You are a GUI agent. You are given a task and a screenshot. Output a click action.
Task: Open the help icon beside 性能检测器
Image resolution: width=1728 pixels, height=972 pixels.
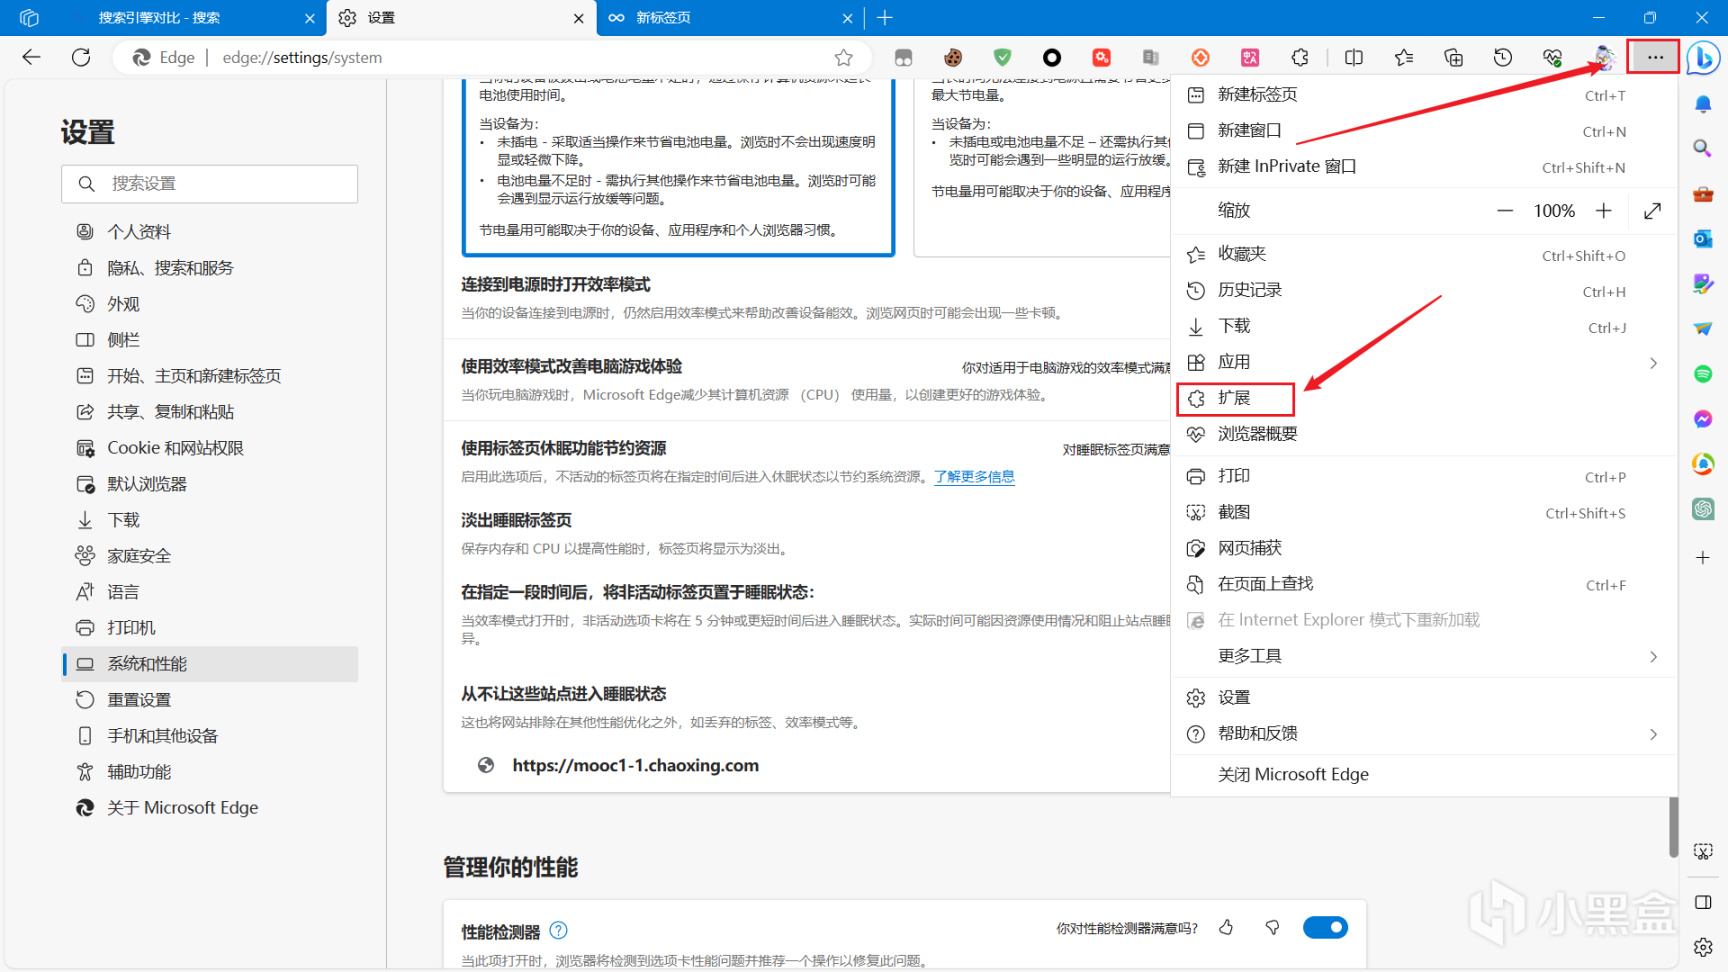click(x=559, y=931)
